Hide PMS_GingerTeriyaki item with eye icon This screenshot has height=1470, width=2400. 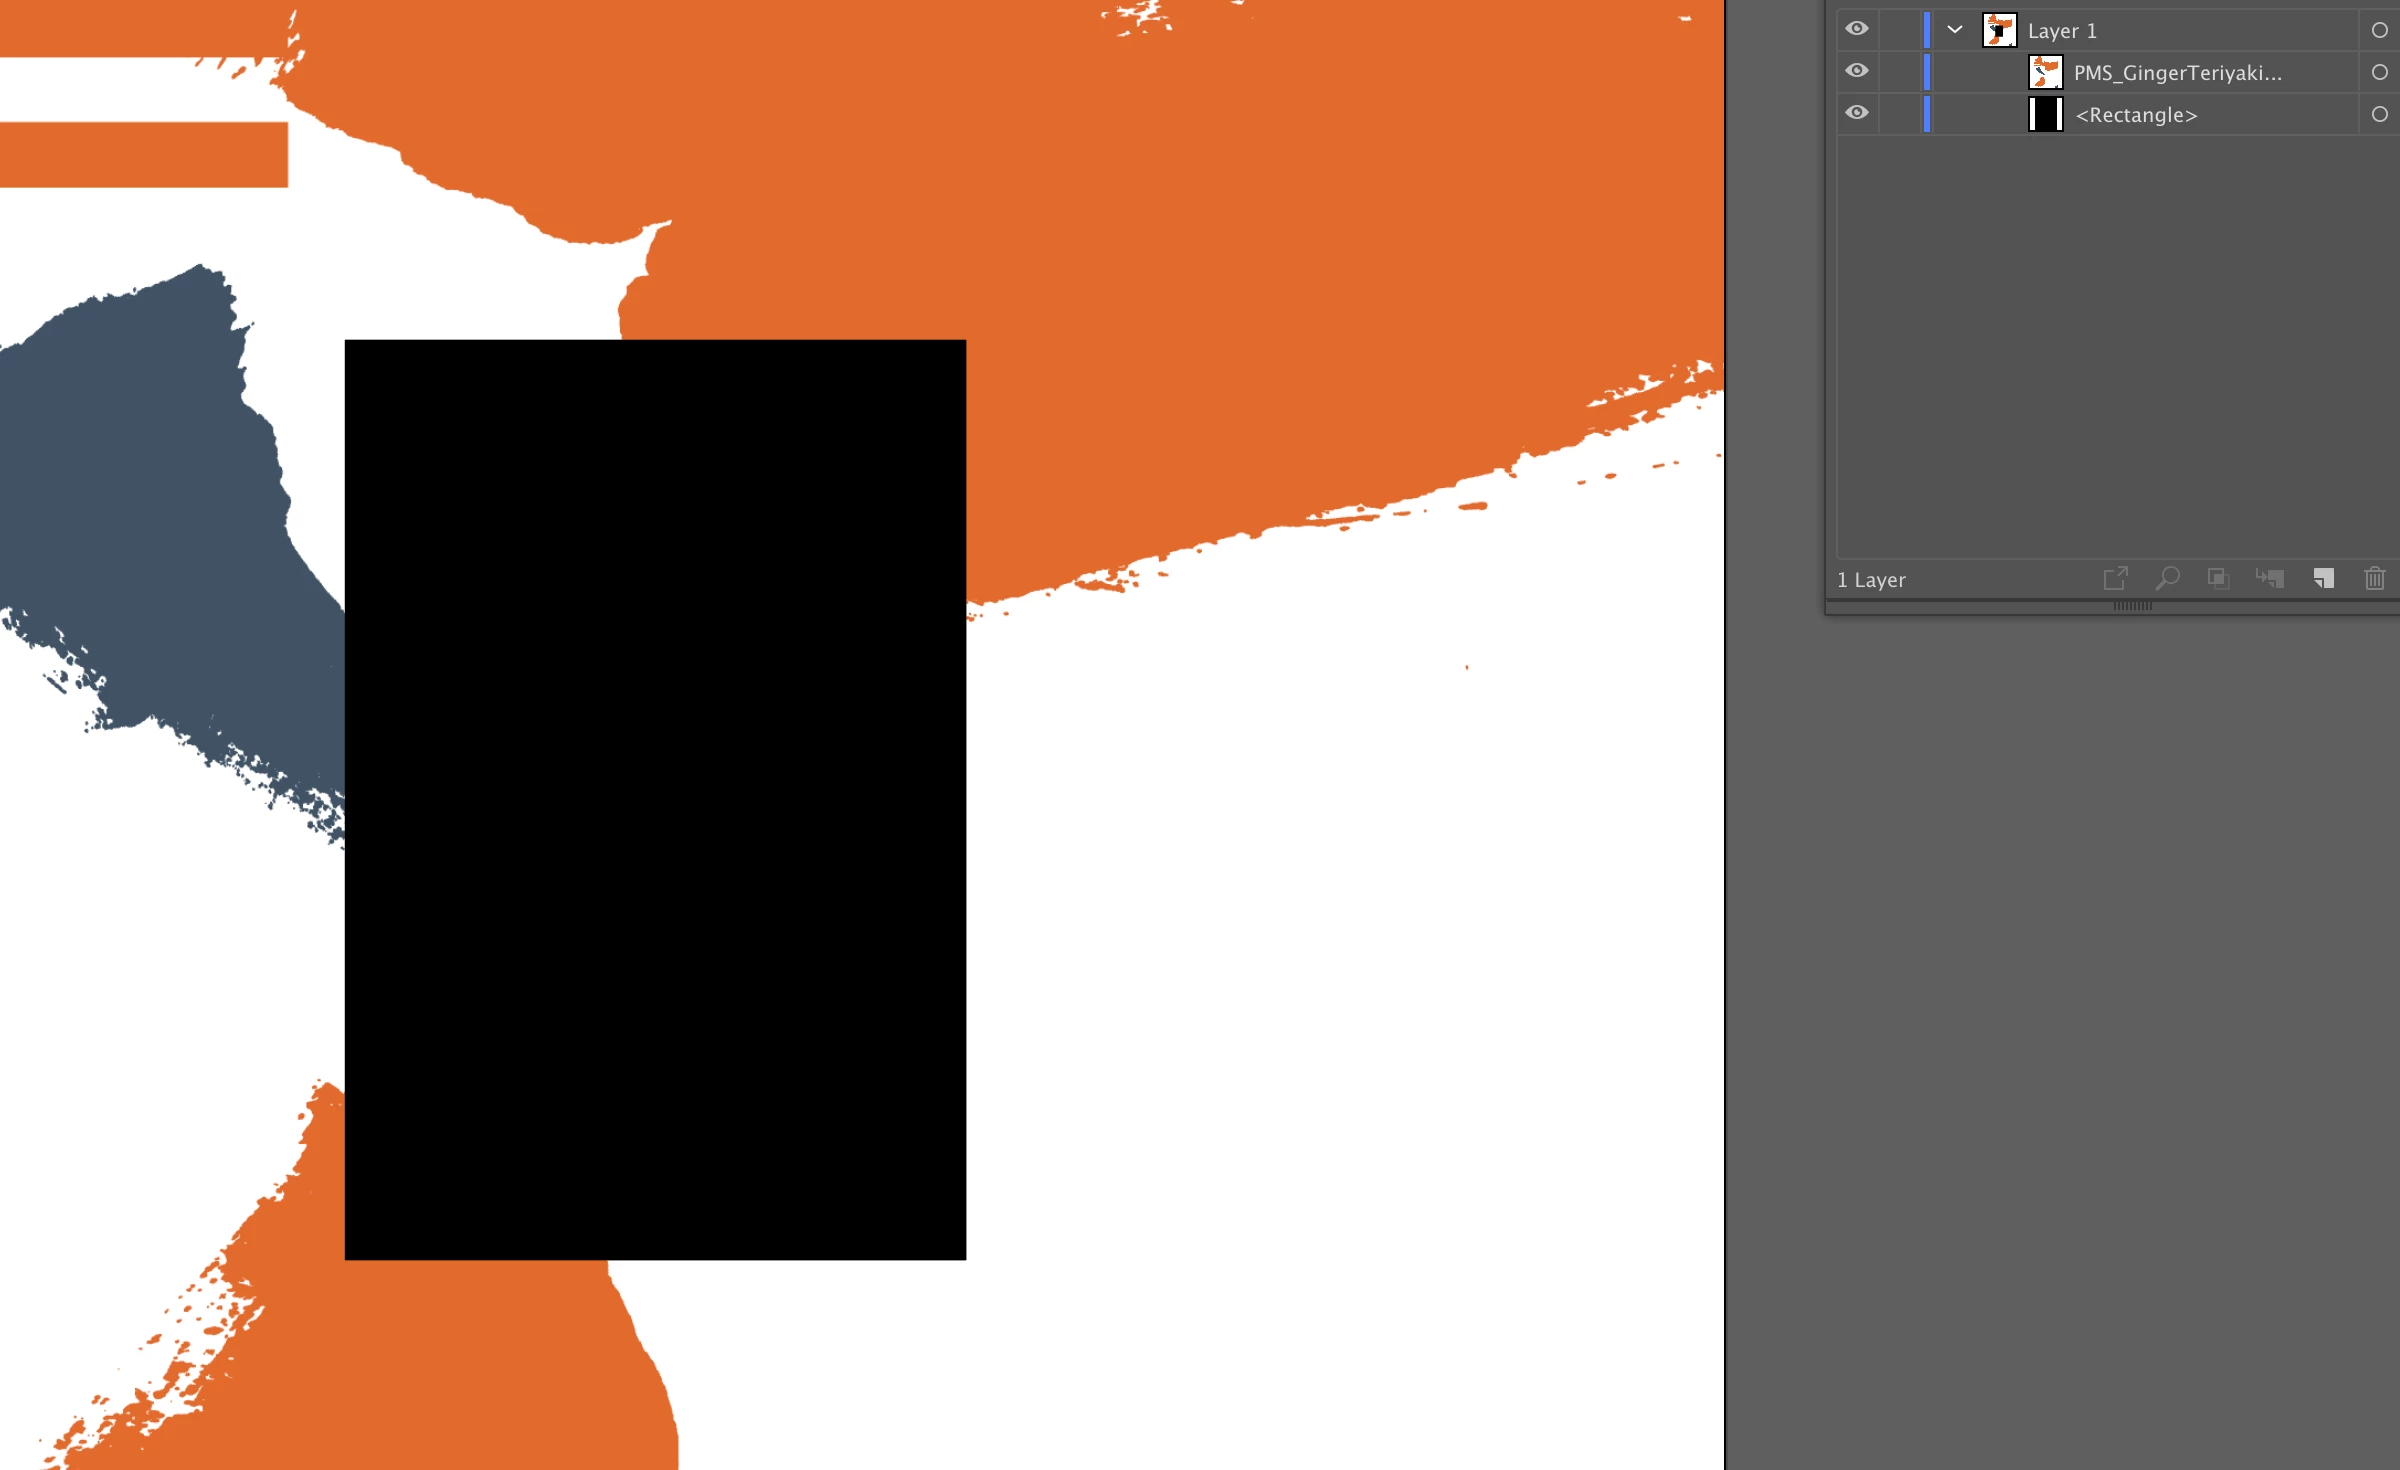1857,71
